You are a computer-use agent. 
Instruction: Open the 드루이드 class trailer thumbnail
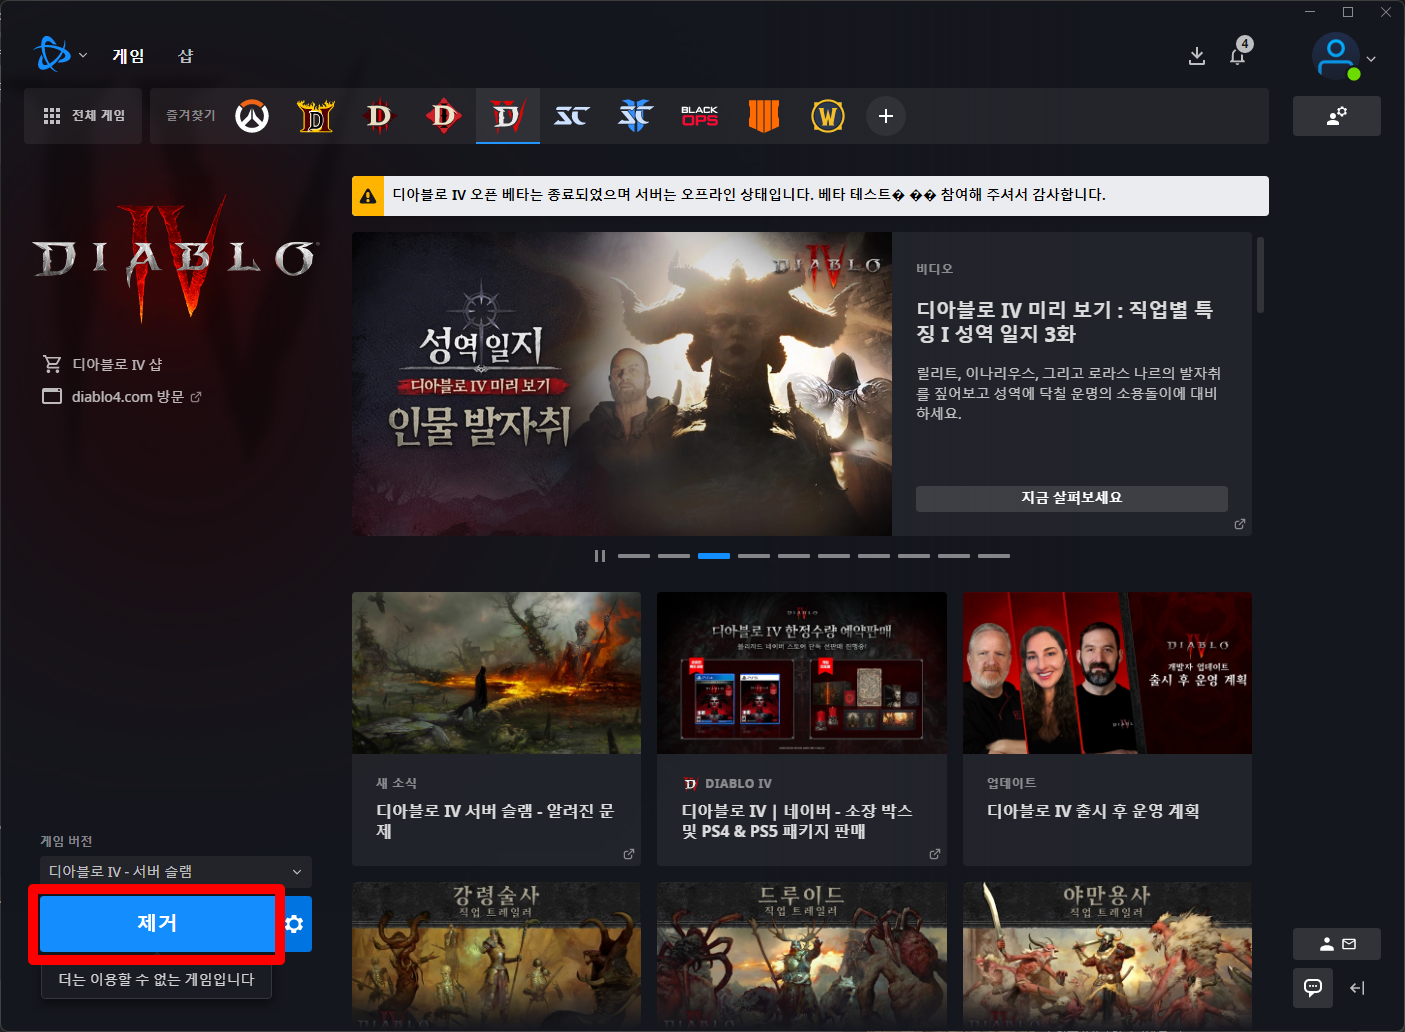pos(802,955)
